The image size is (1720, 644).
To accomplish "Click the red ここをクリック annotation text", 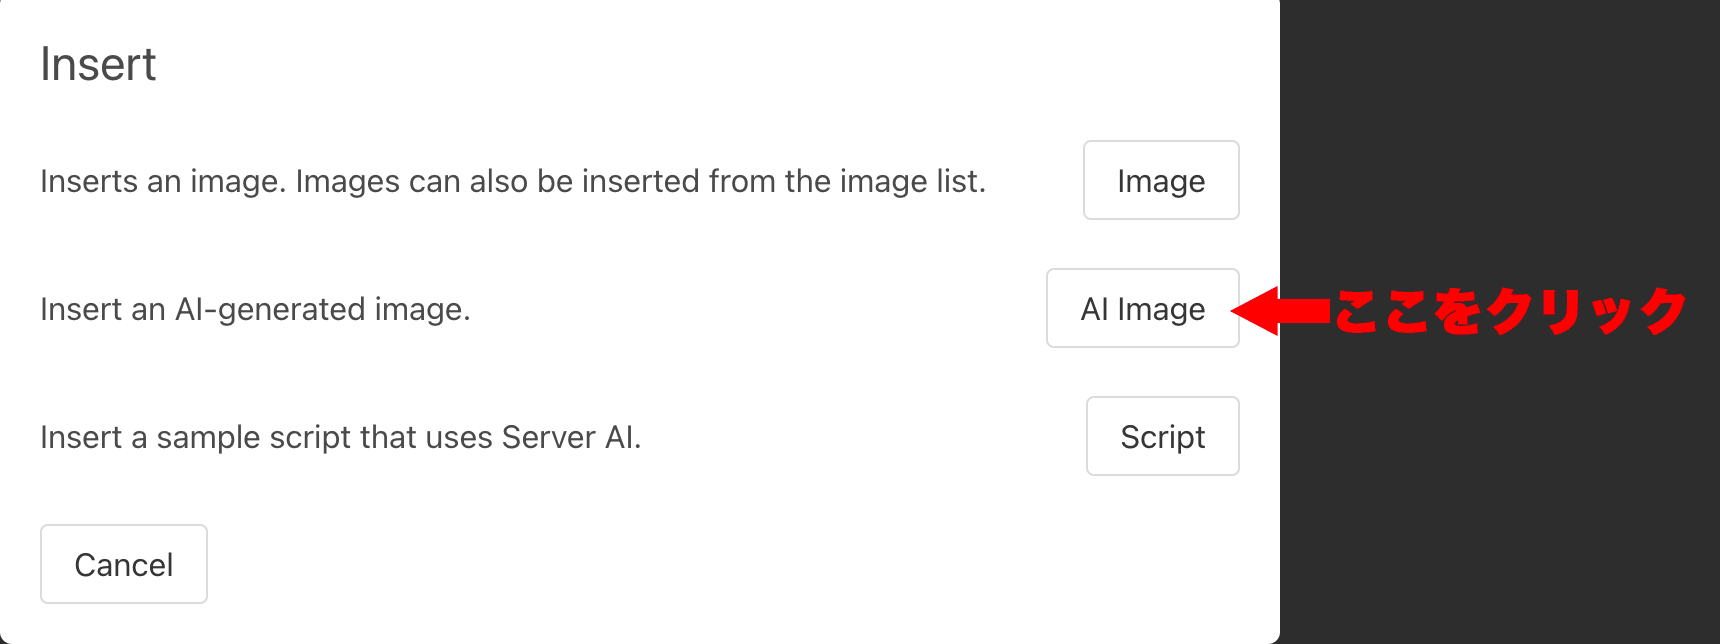I will pyautogui.click(x=1510, y=311).
